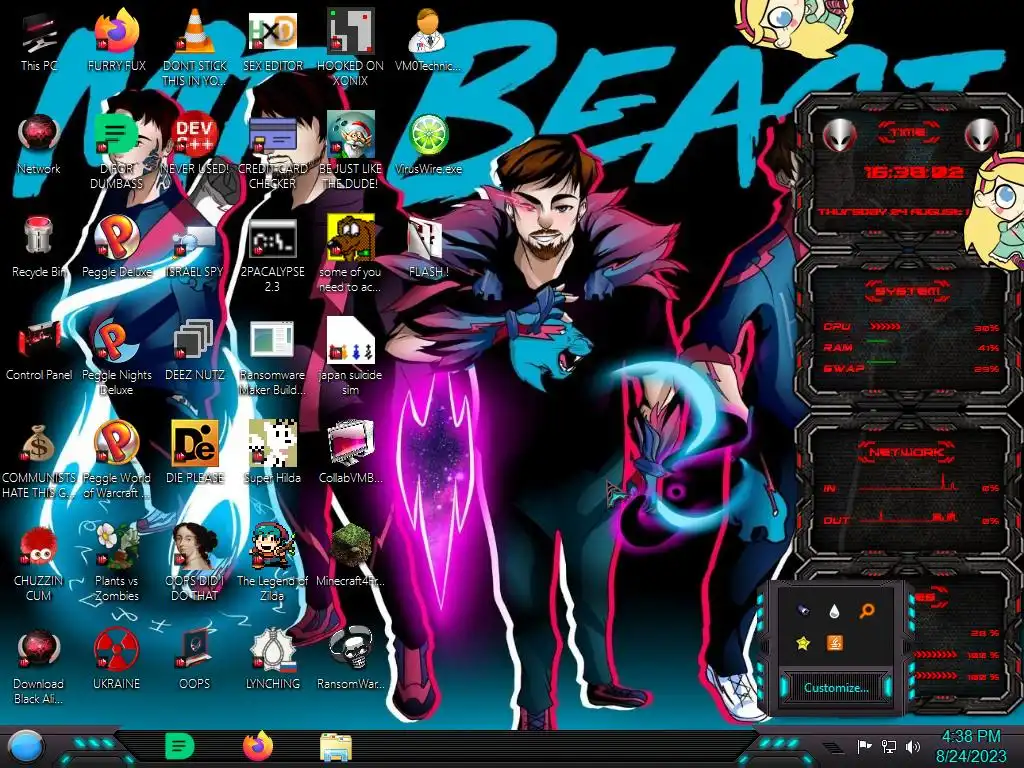Click the yellow star tray icon
The height and width of the screenshot is (768, 1024).
[803, 643]
